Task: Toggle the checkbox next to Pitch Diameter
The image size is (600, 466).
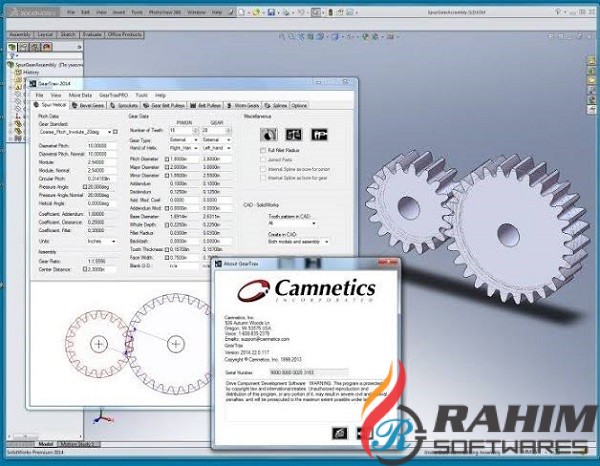Action: [x=167, y=159]
